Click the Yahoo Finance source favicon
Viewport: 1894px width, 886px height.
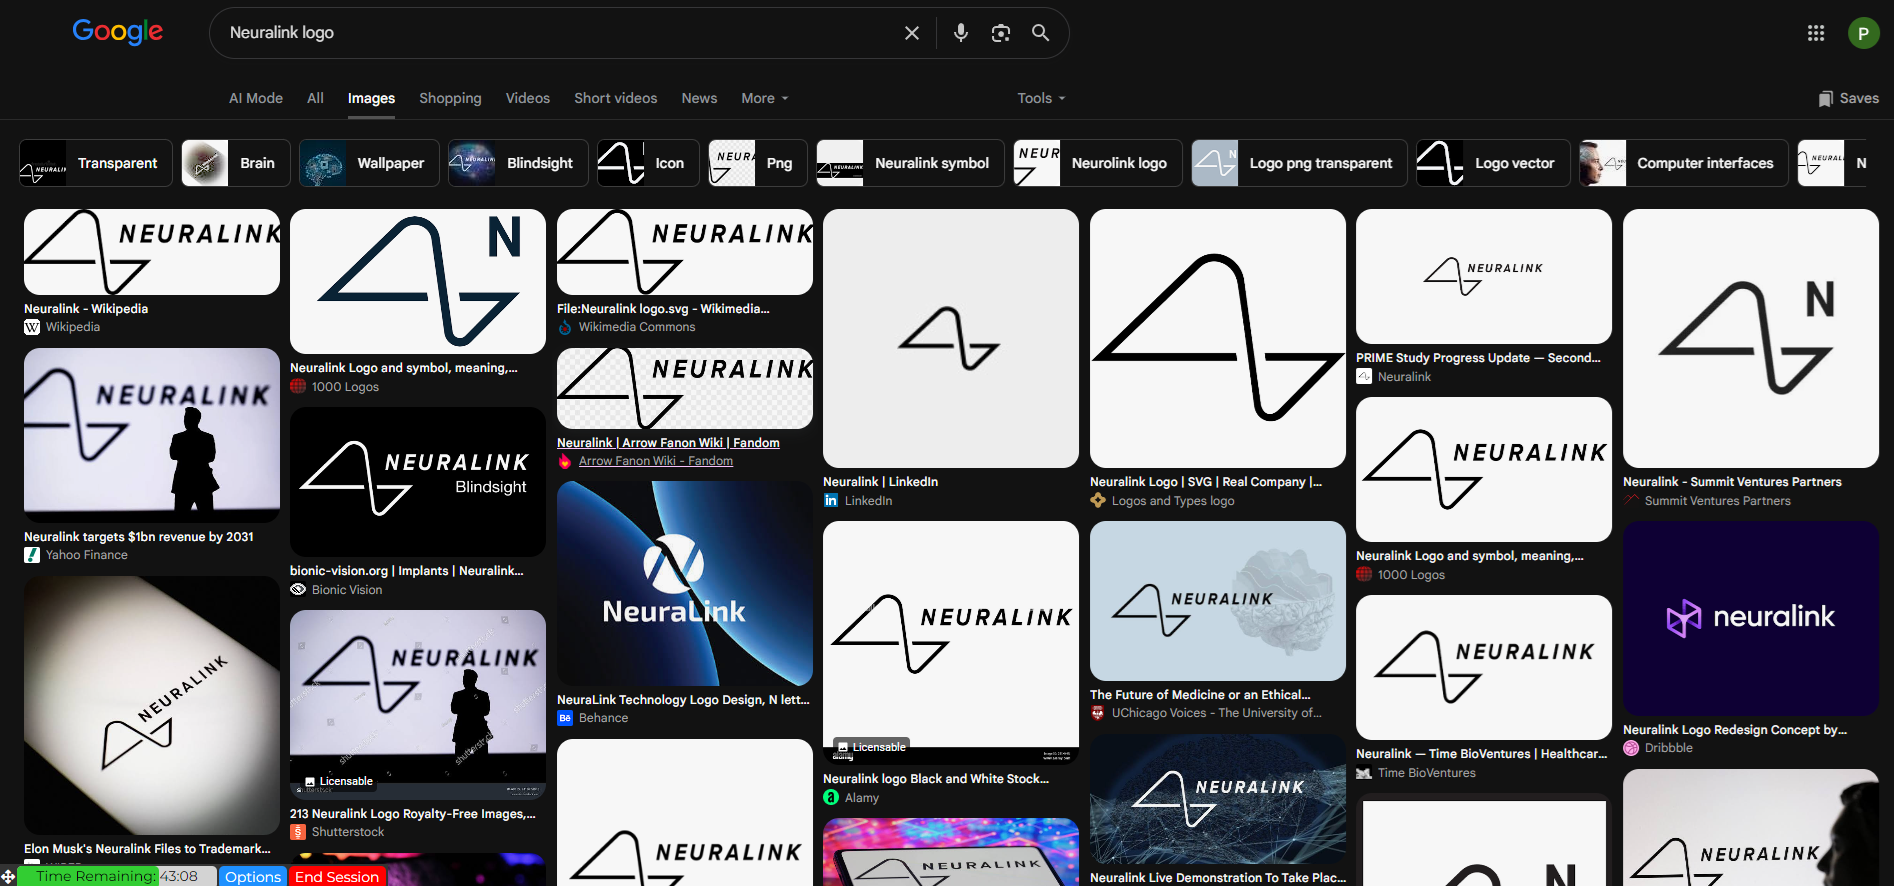tap(32, 555)
